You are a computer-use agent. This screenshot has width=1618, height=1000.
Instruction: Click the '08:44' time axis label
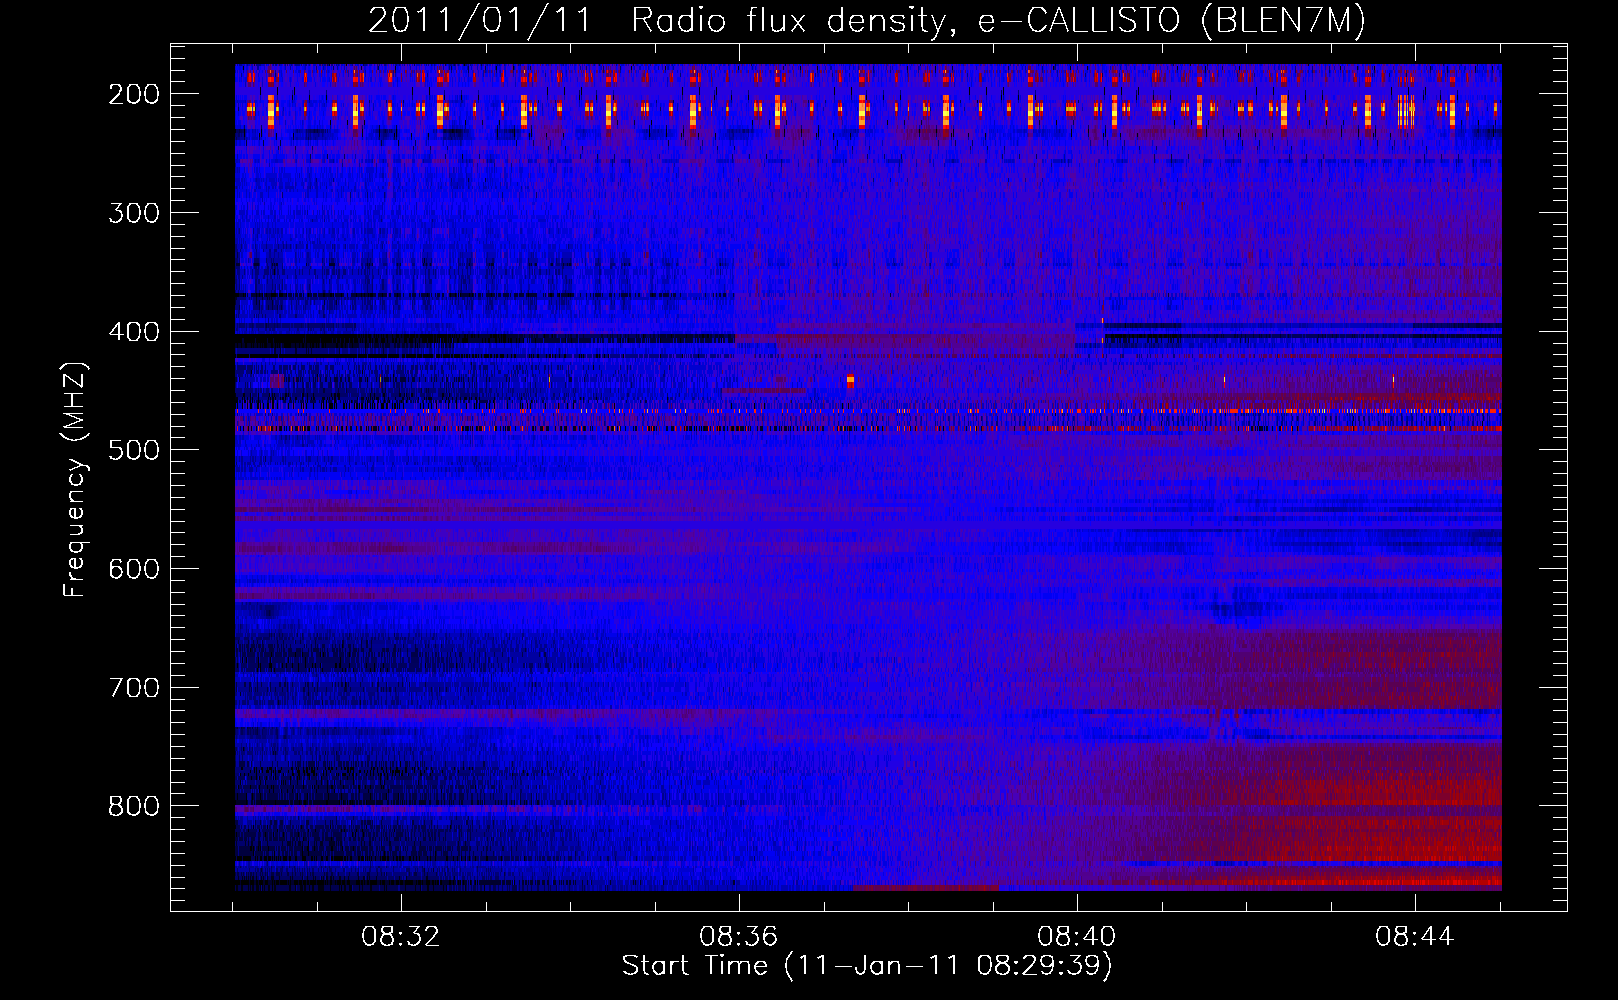pos(1415,937)
